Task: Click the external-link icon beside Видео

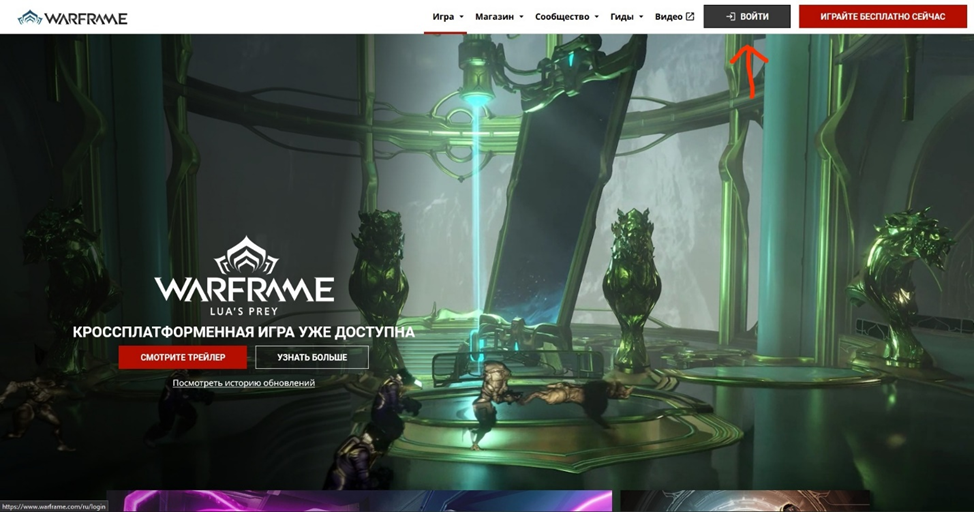Action: tap(690, 17)
